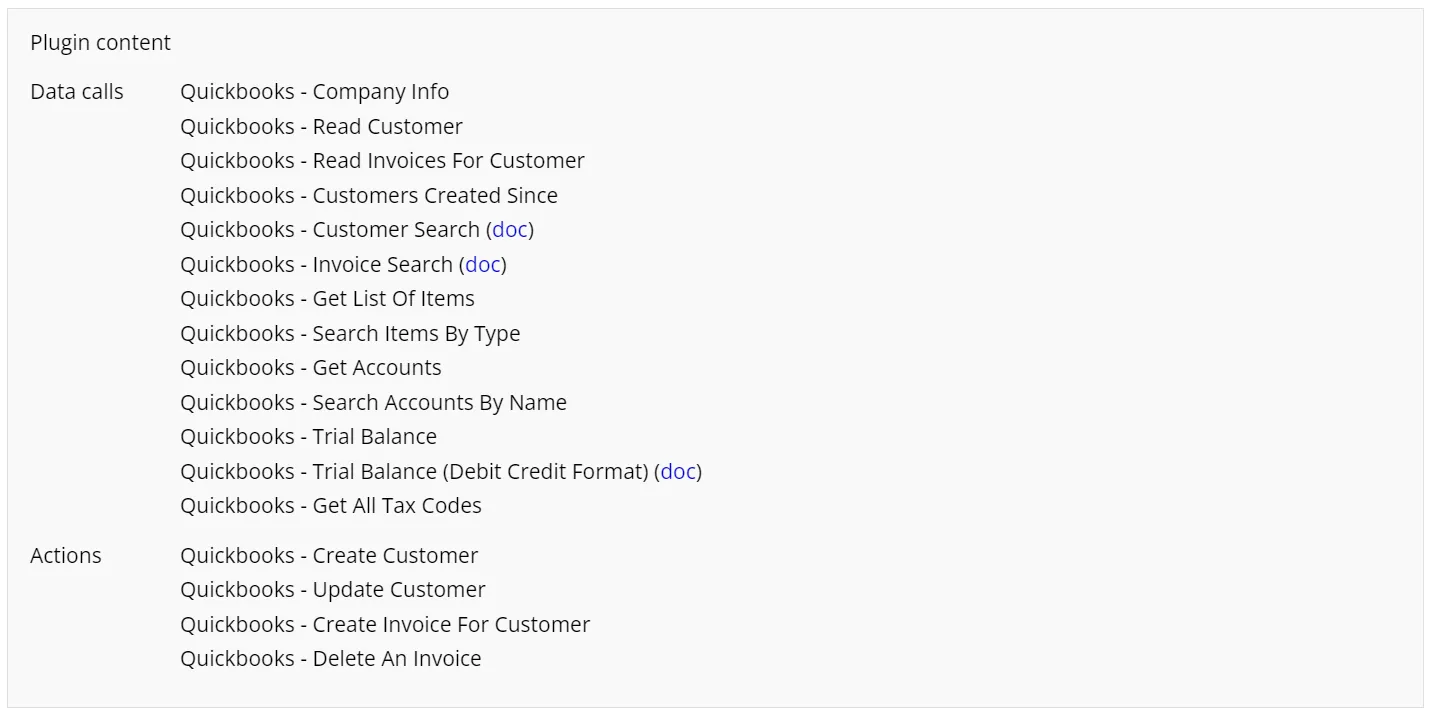
Task: Select Quickbooks - Create Invoice For Customer
Action: (385, 625)
